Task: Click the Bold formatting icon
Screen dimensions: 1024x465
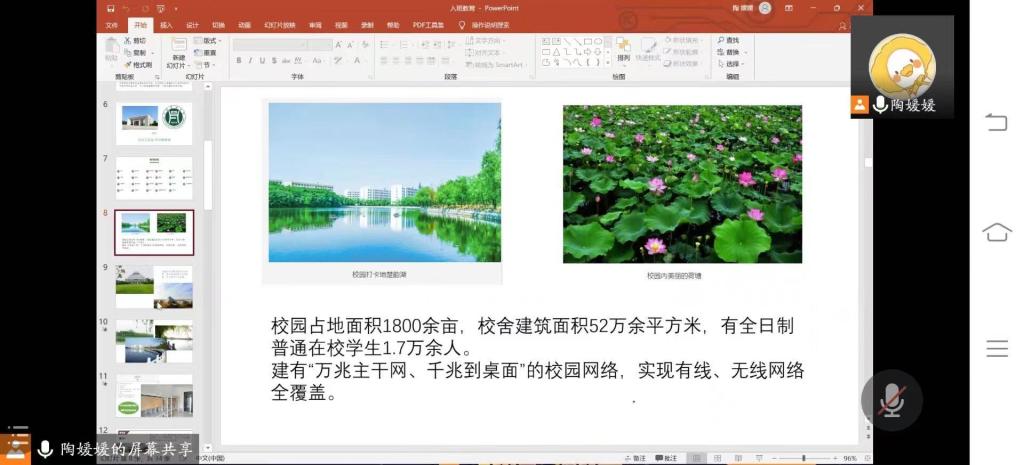Action: pos(239,61)
